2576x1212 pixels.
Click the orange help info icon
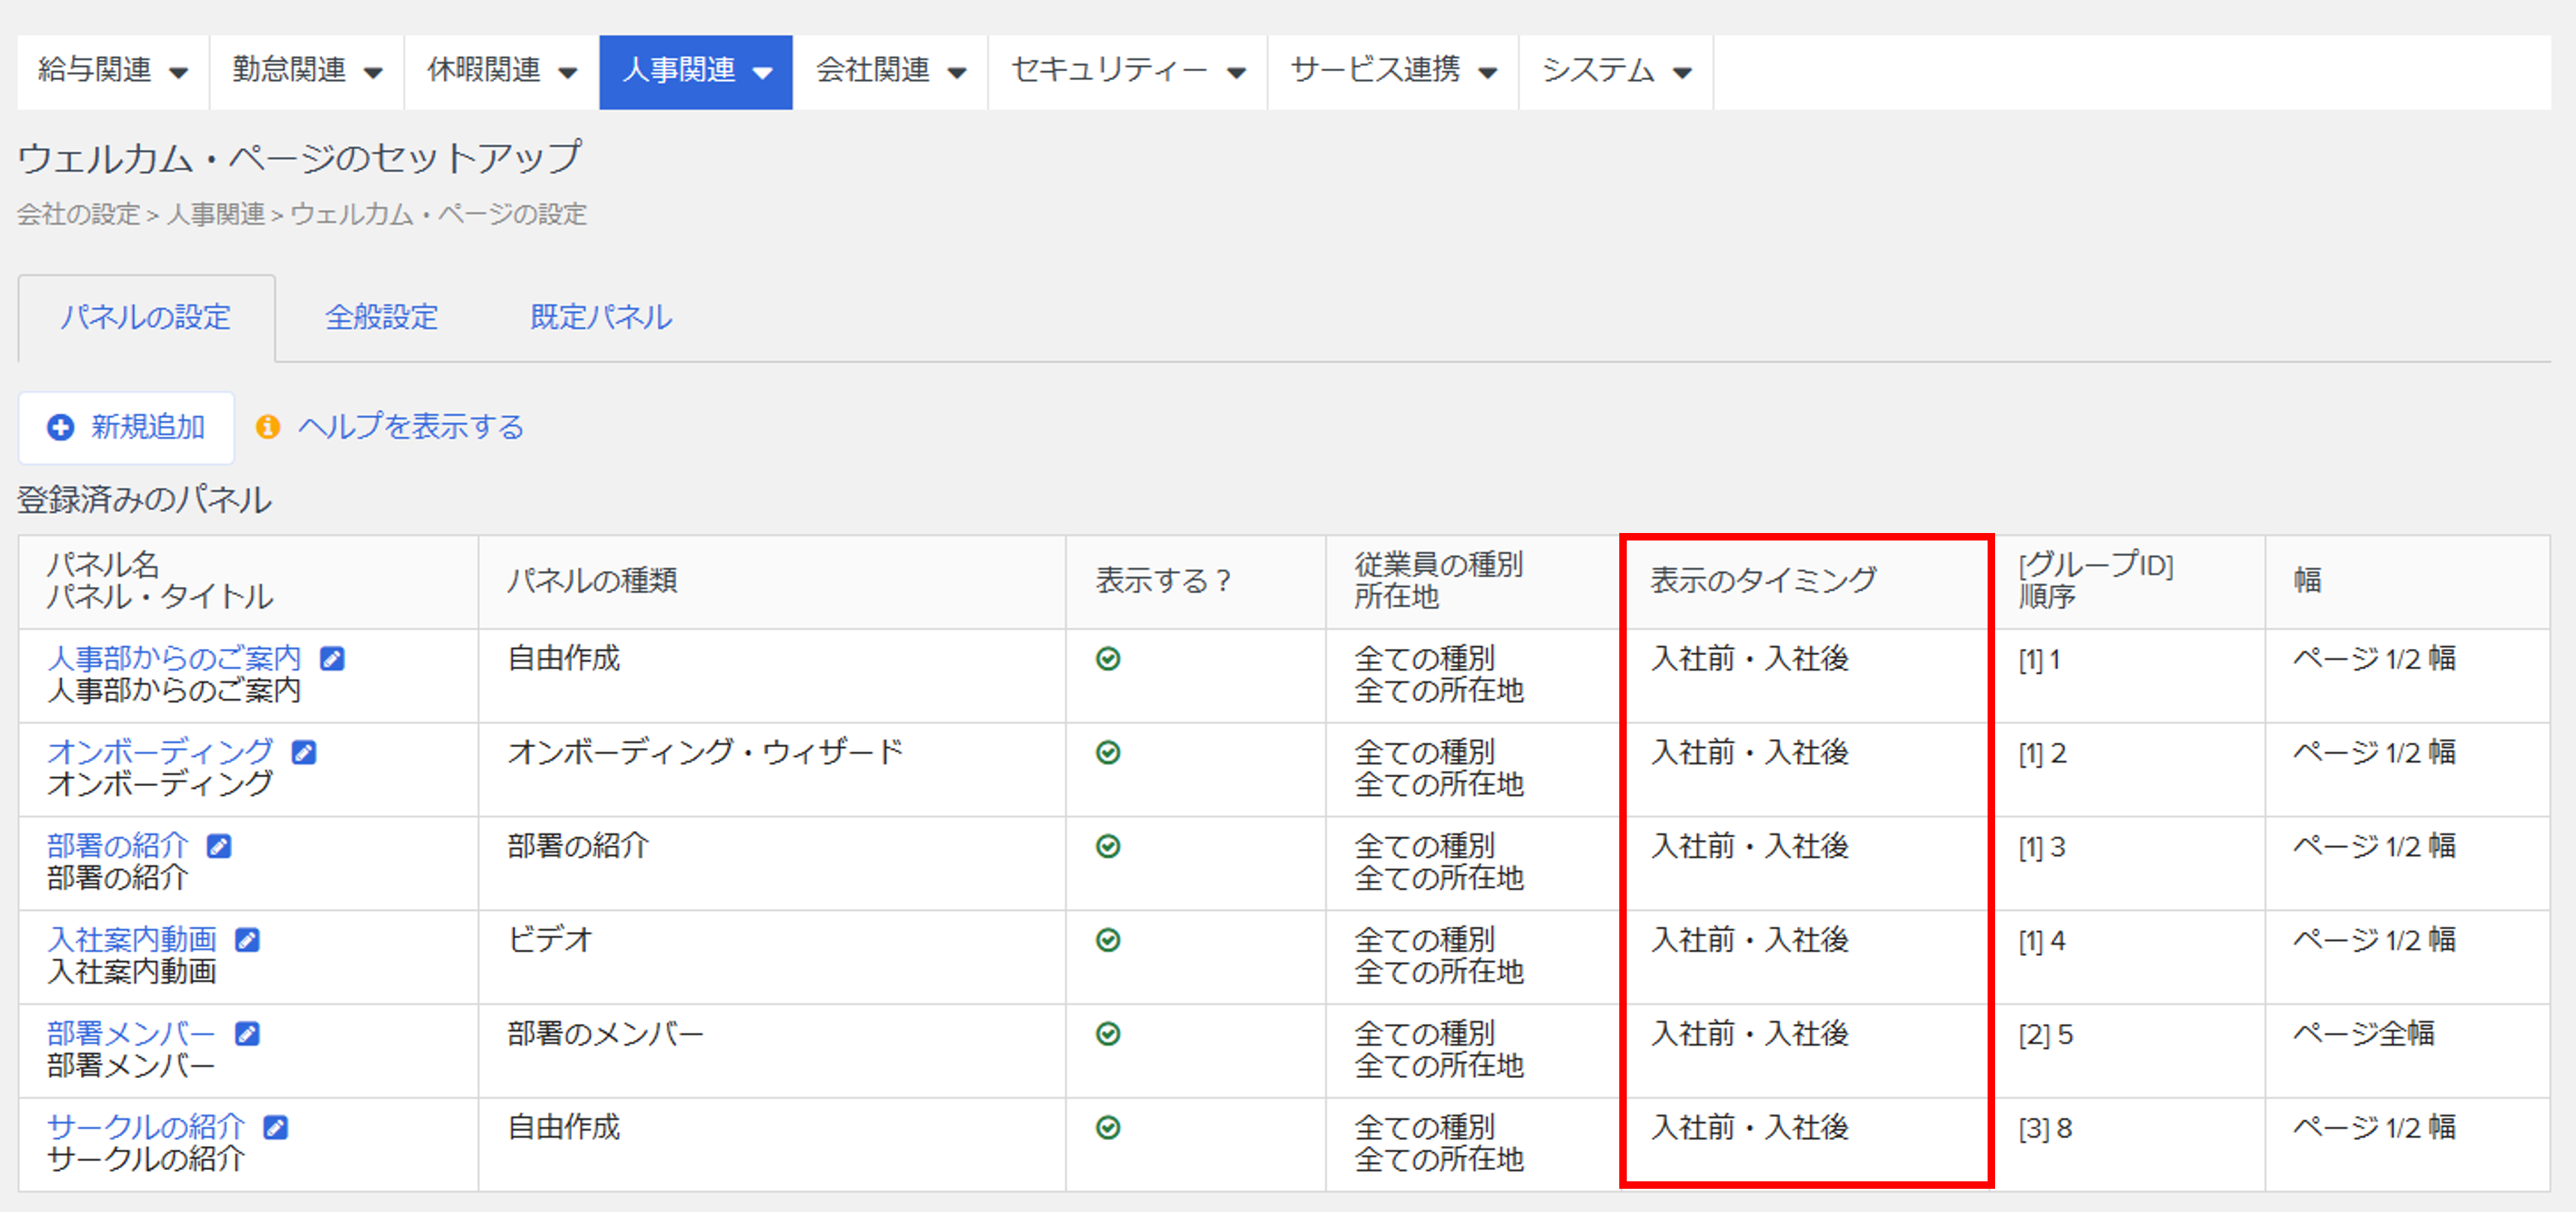pos(267,427)
